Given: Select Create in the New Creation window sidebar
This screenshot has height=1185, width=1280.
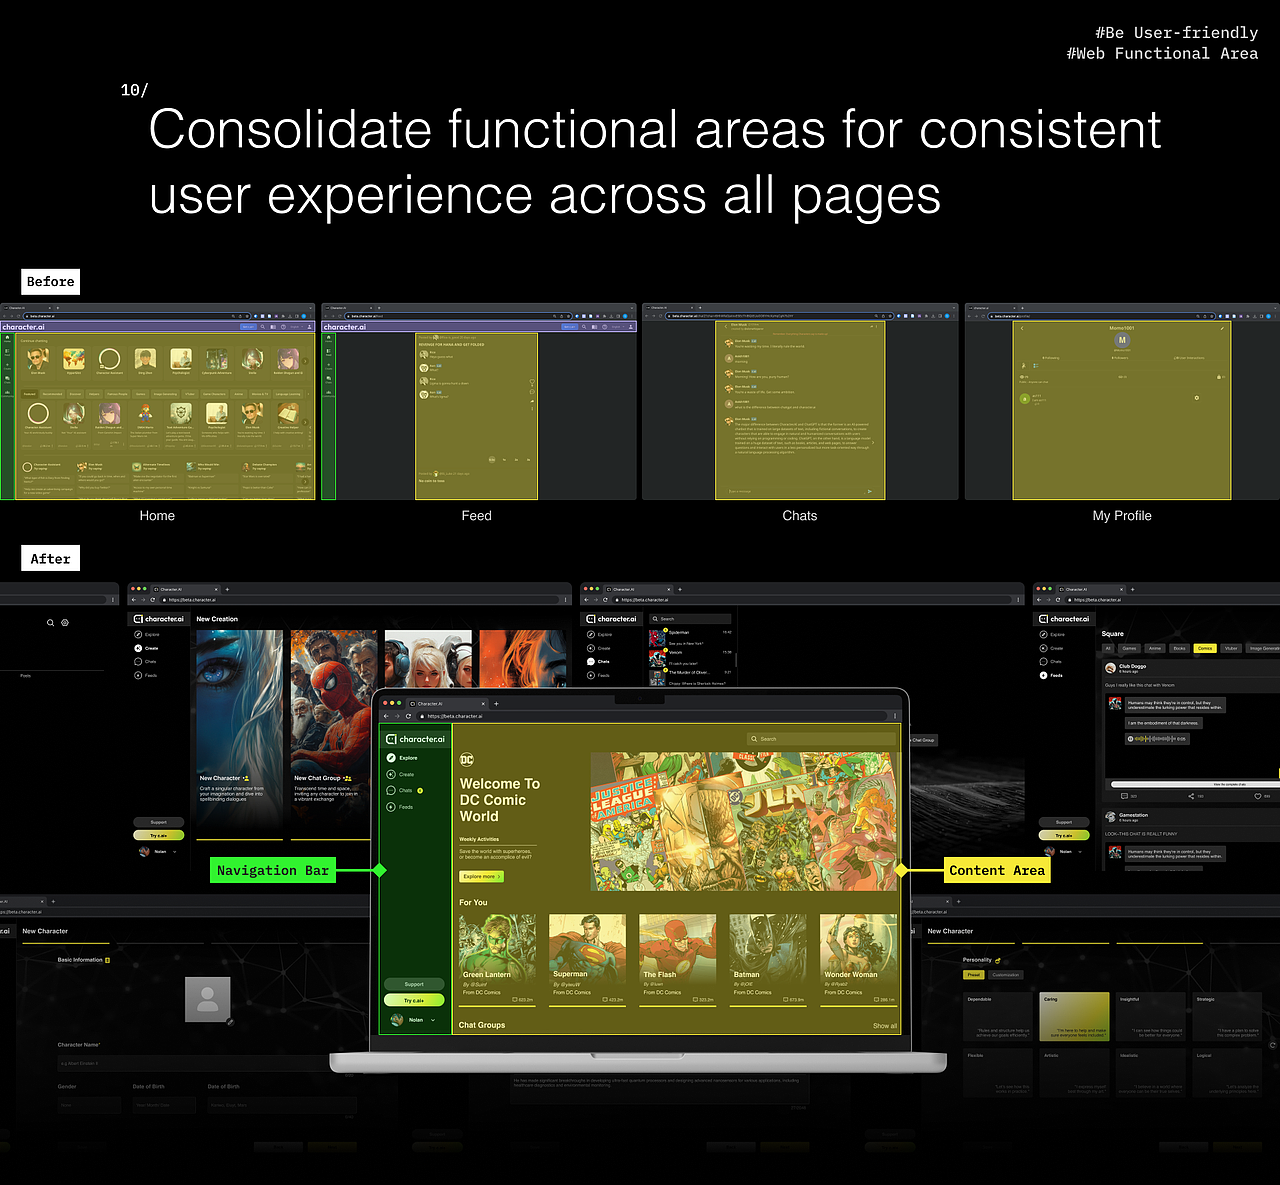Looking at the screenshot, I should tap(147, 648).
